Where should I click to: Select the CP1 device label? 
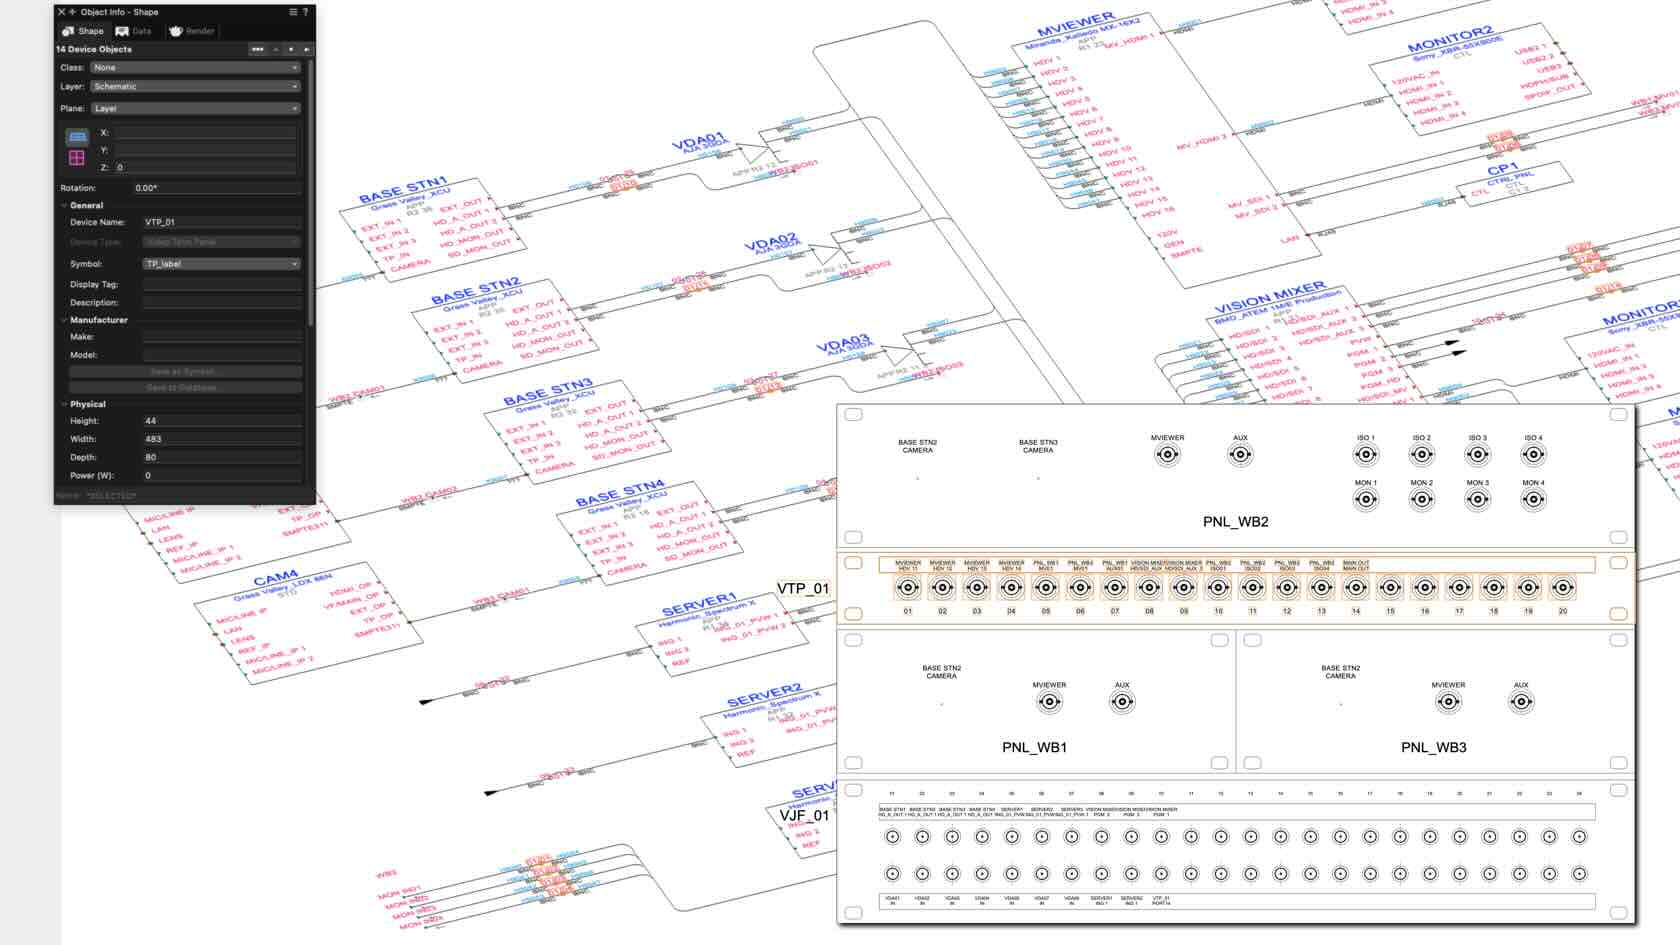click(1503, 168)
